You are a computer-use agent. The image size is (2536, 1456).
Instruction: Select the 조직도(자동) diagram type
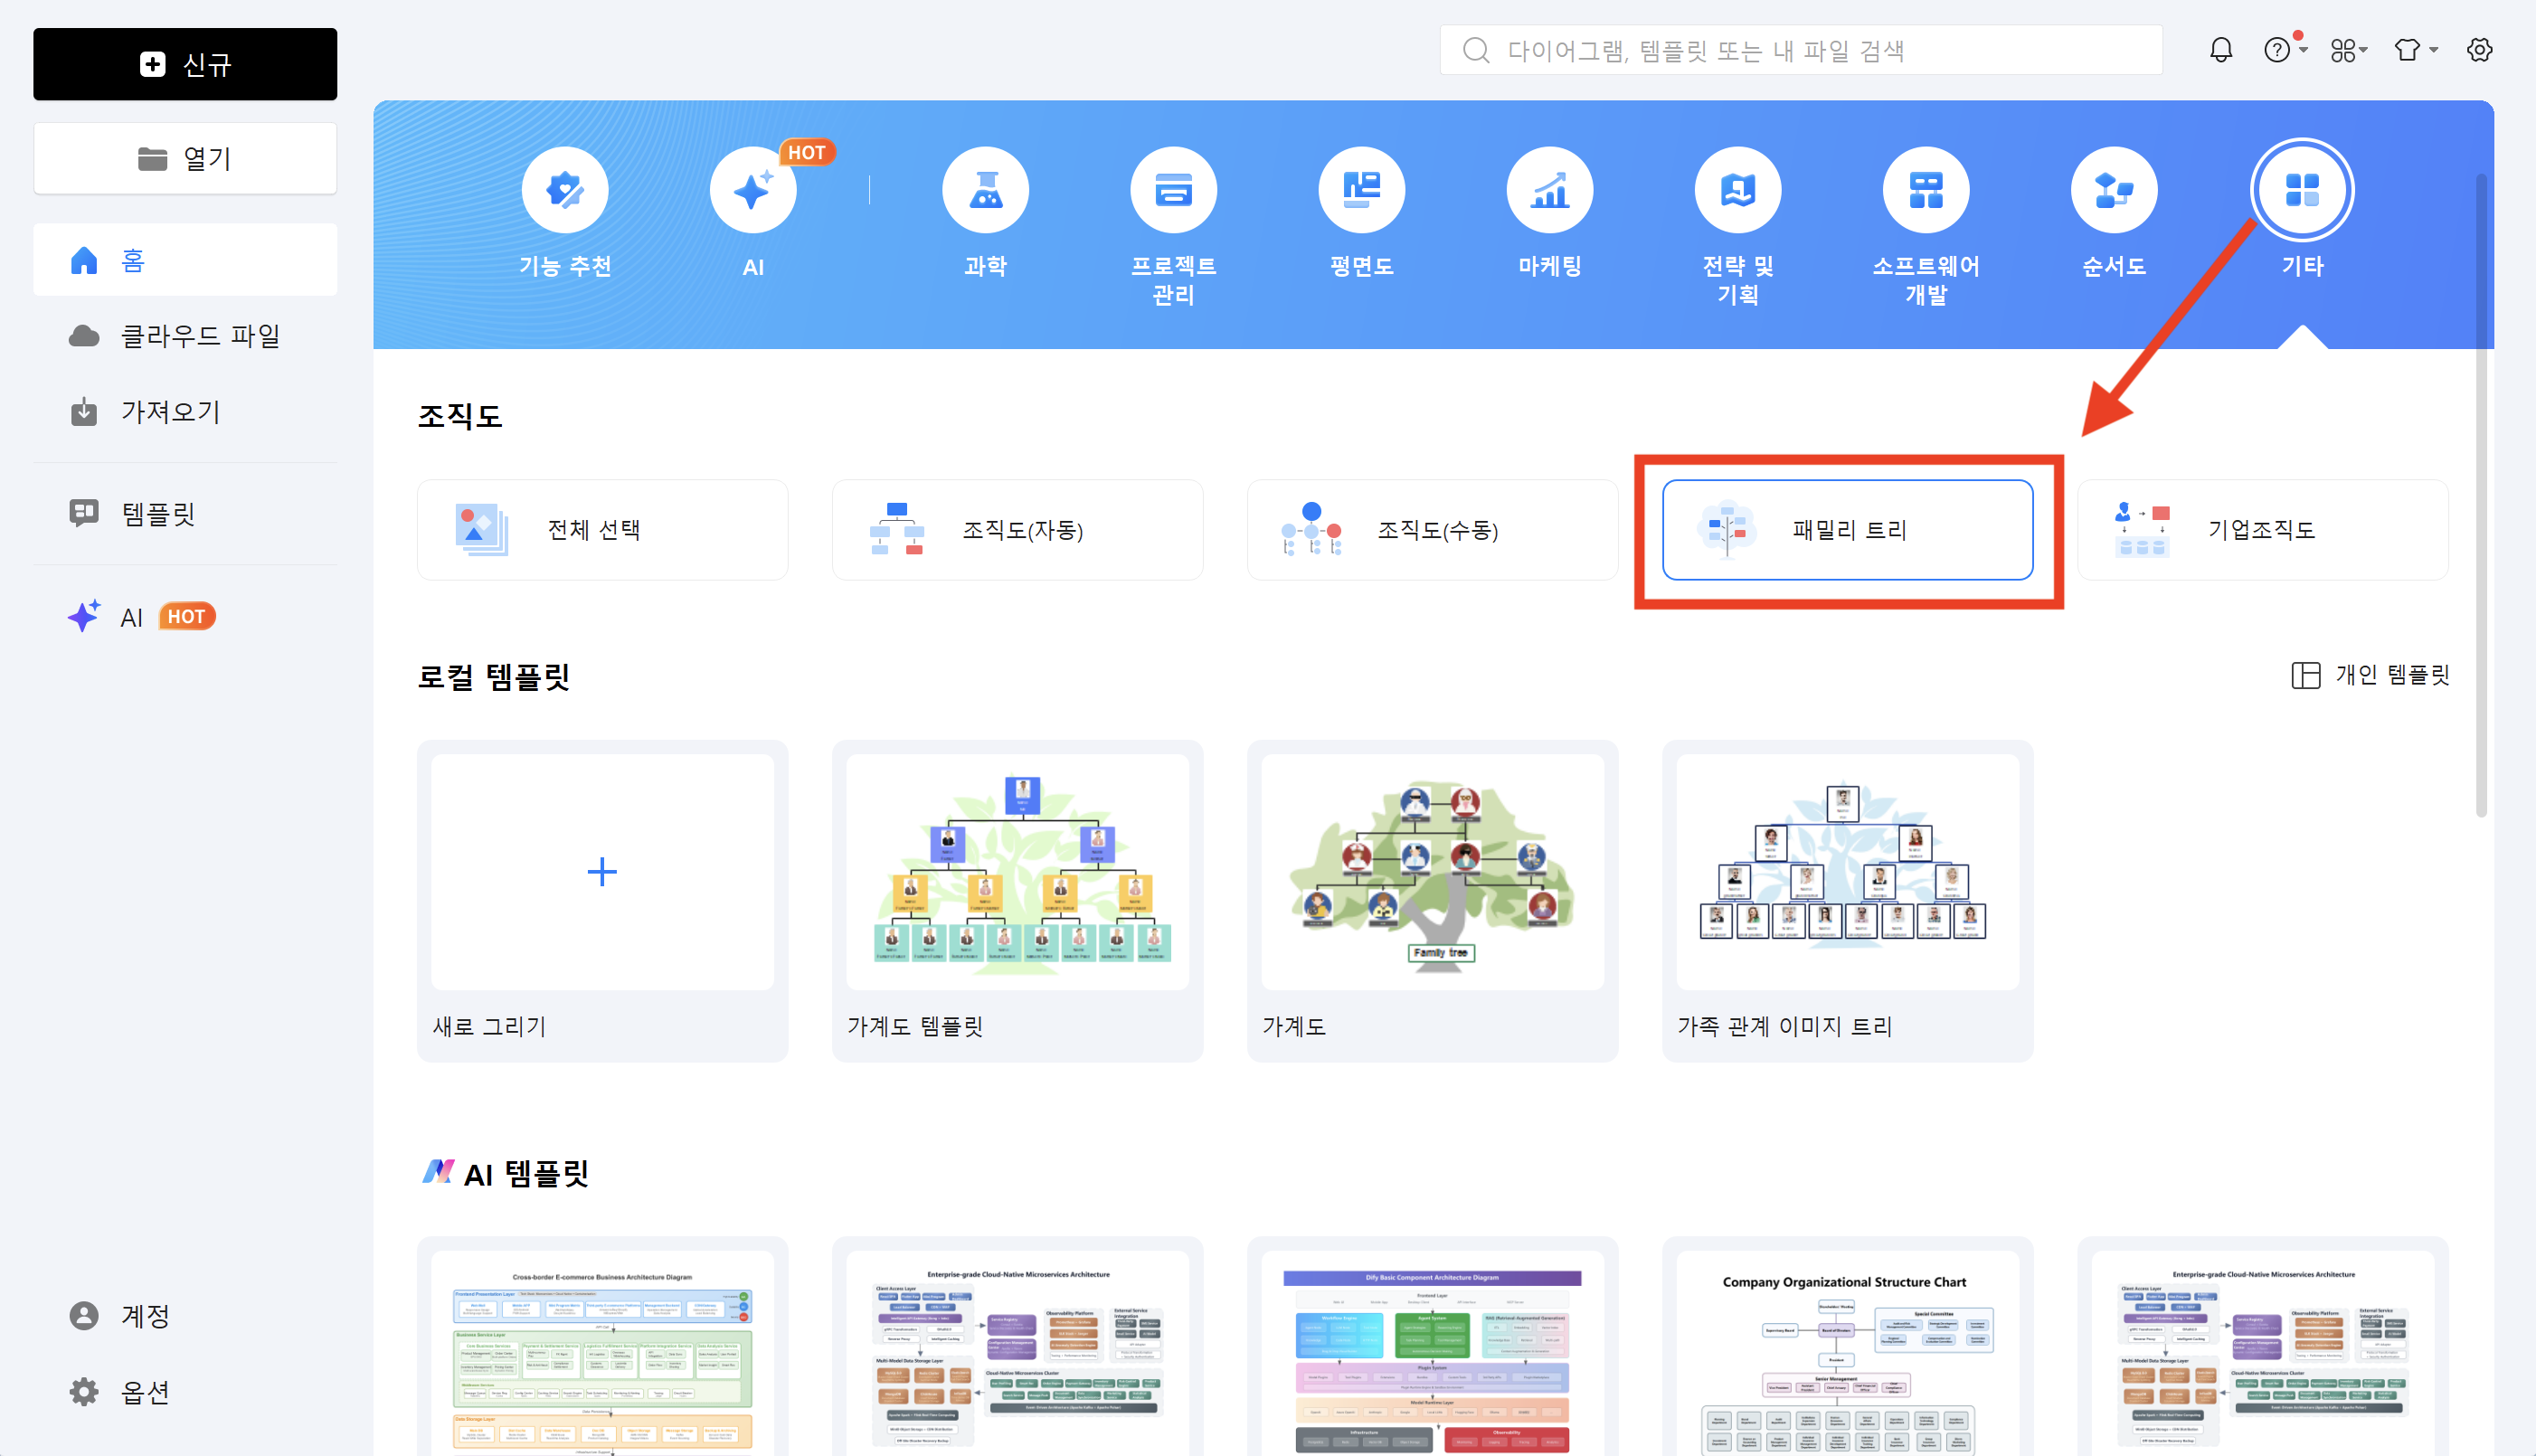1017,530
